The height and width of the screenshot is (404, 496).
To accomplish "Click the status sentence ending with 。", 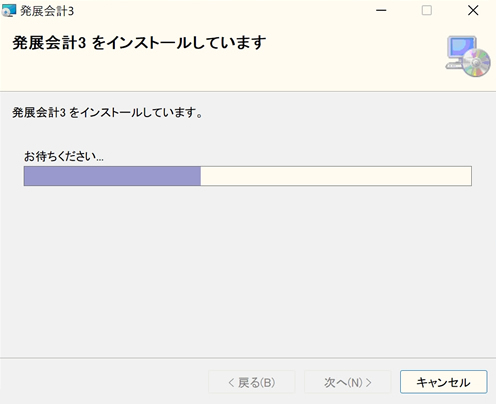I will coord(107,113).
